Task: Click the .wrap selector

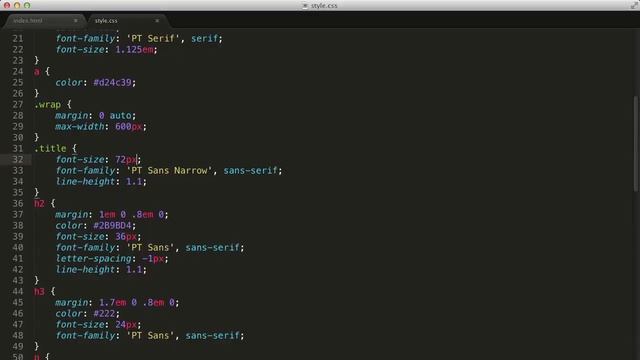Action: point(47,104)
